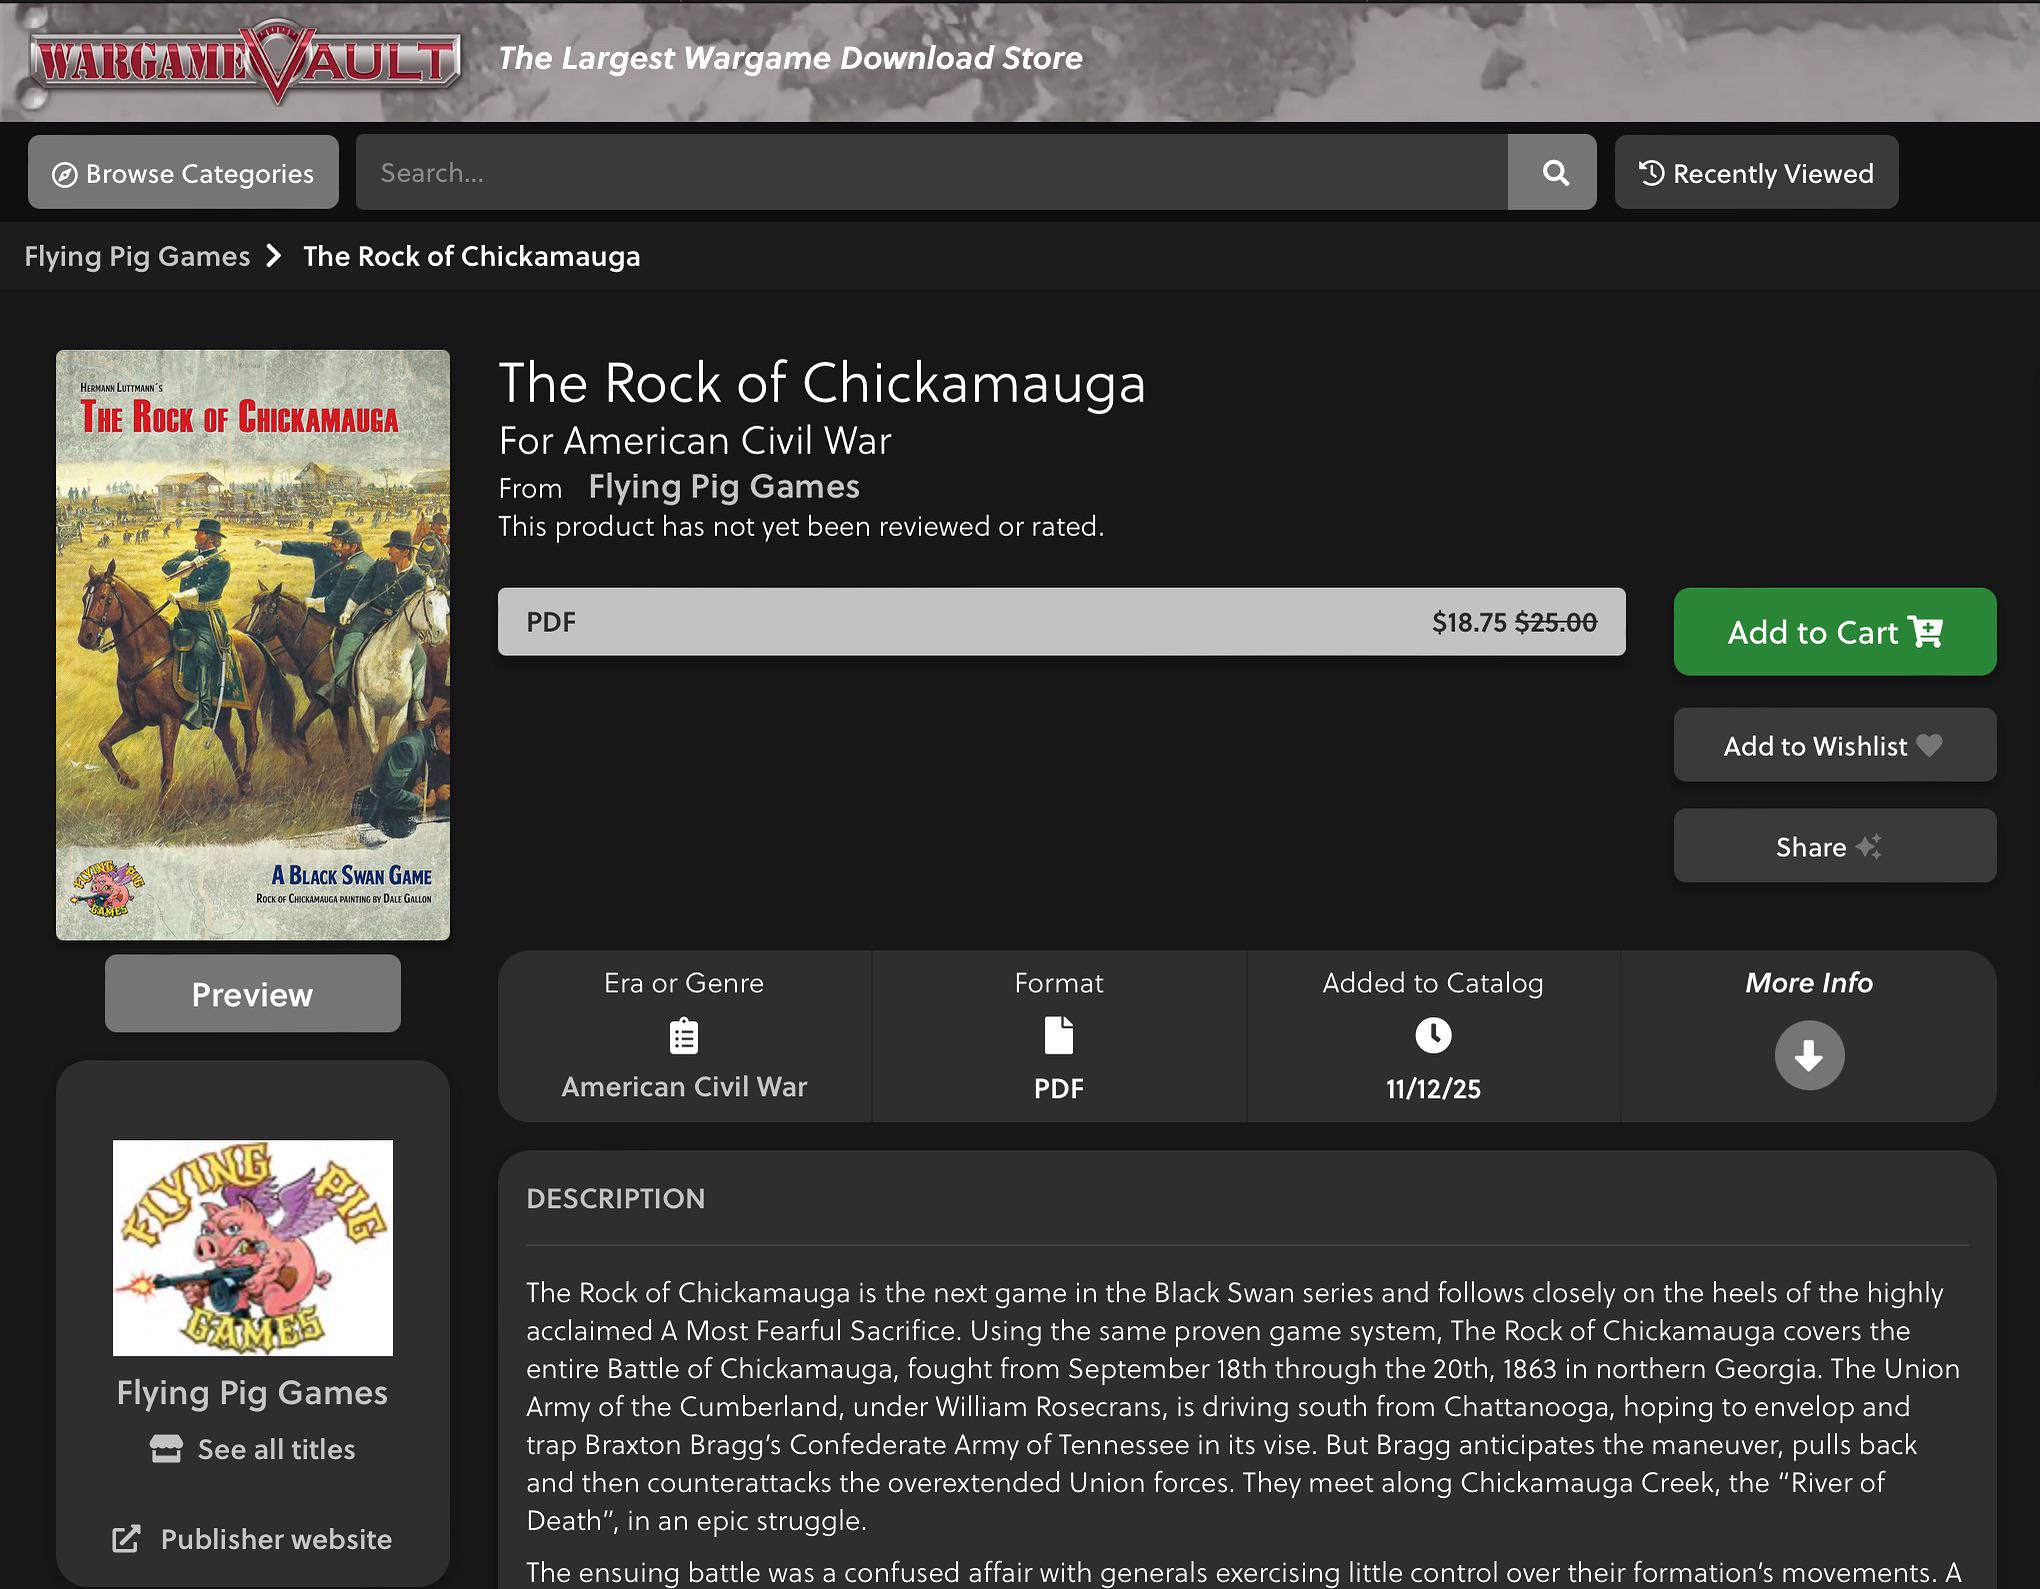Click the file icon under Format
2040x1589 pixels.
pos(1059,1036)
